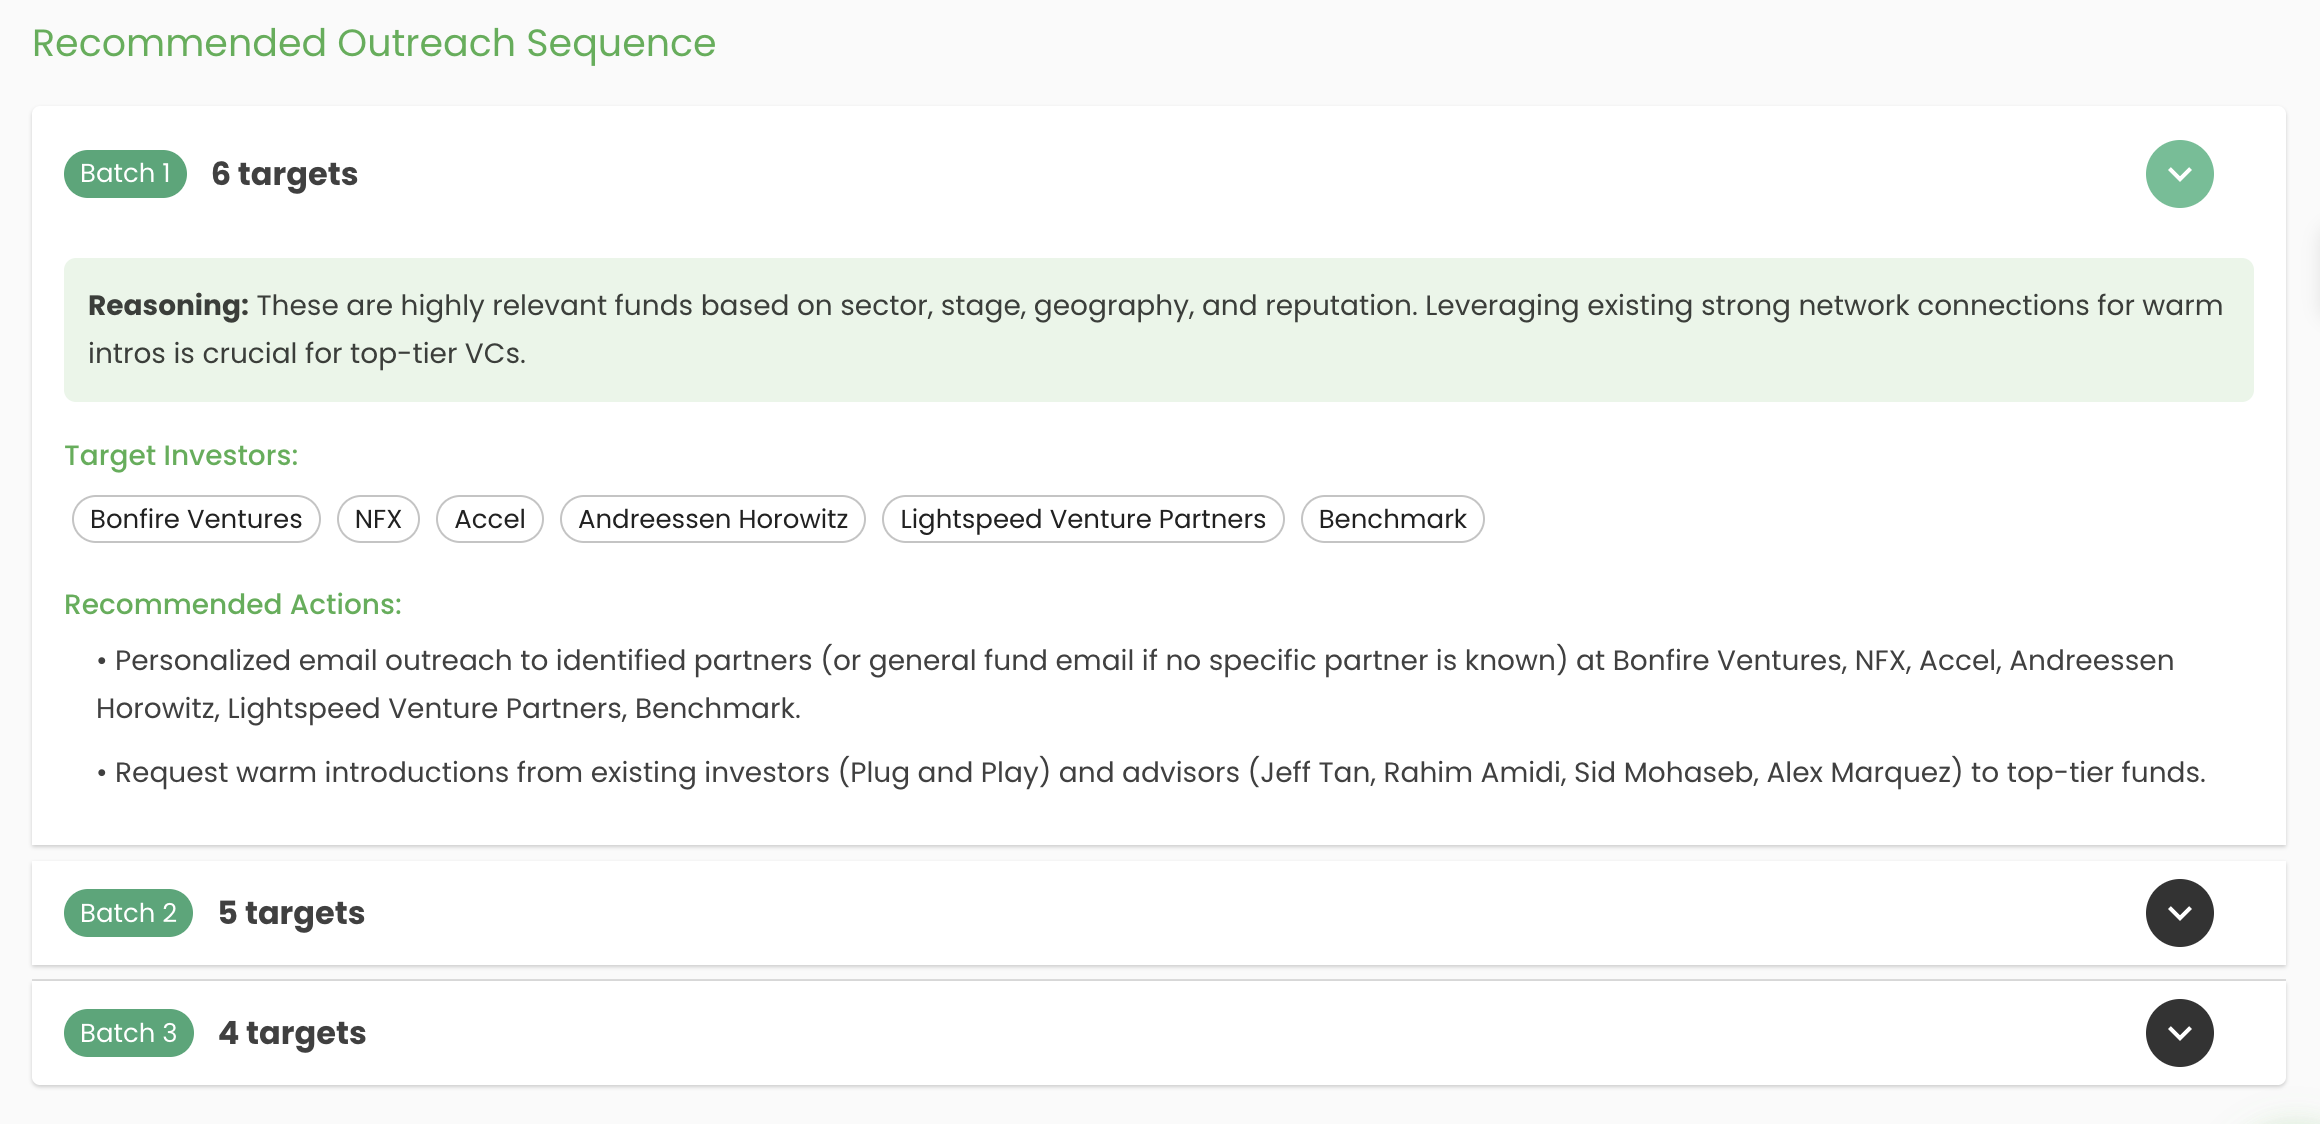This screenshot has height=1124, width=2320.
Task: Select the Andreessen Horowitz investor chip
Action: pyautogui.click(x=712, y=519)
